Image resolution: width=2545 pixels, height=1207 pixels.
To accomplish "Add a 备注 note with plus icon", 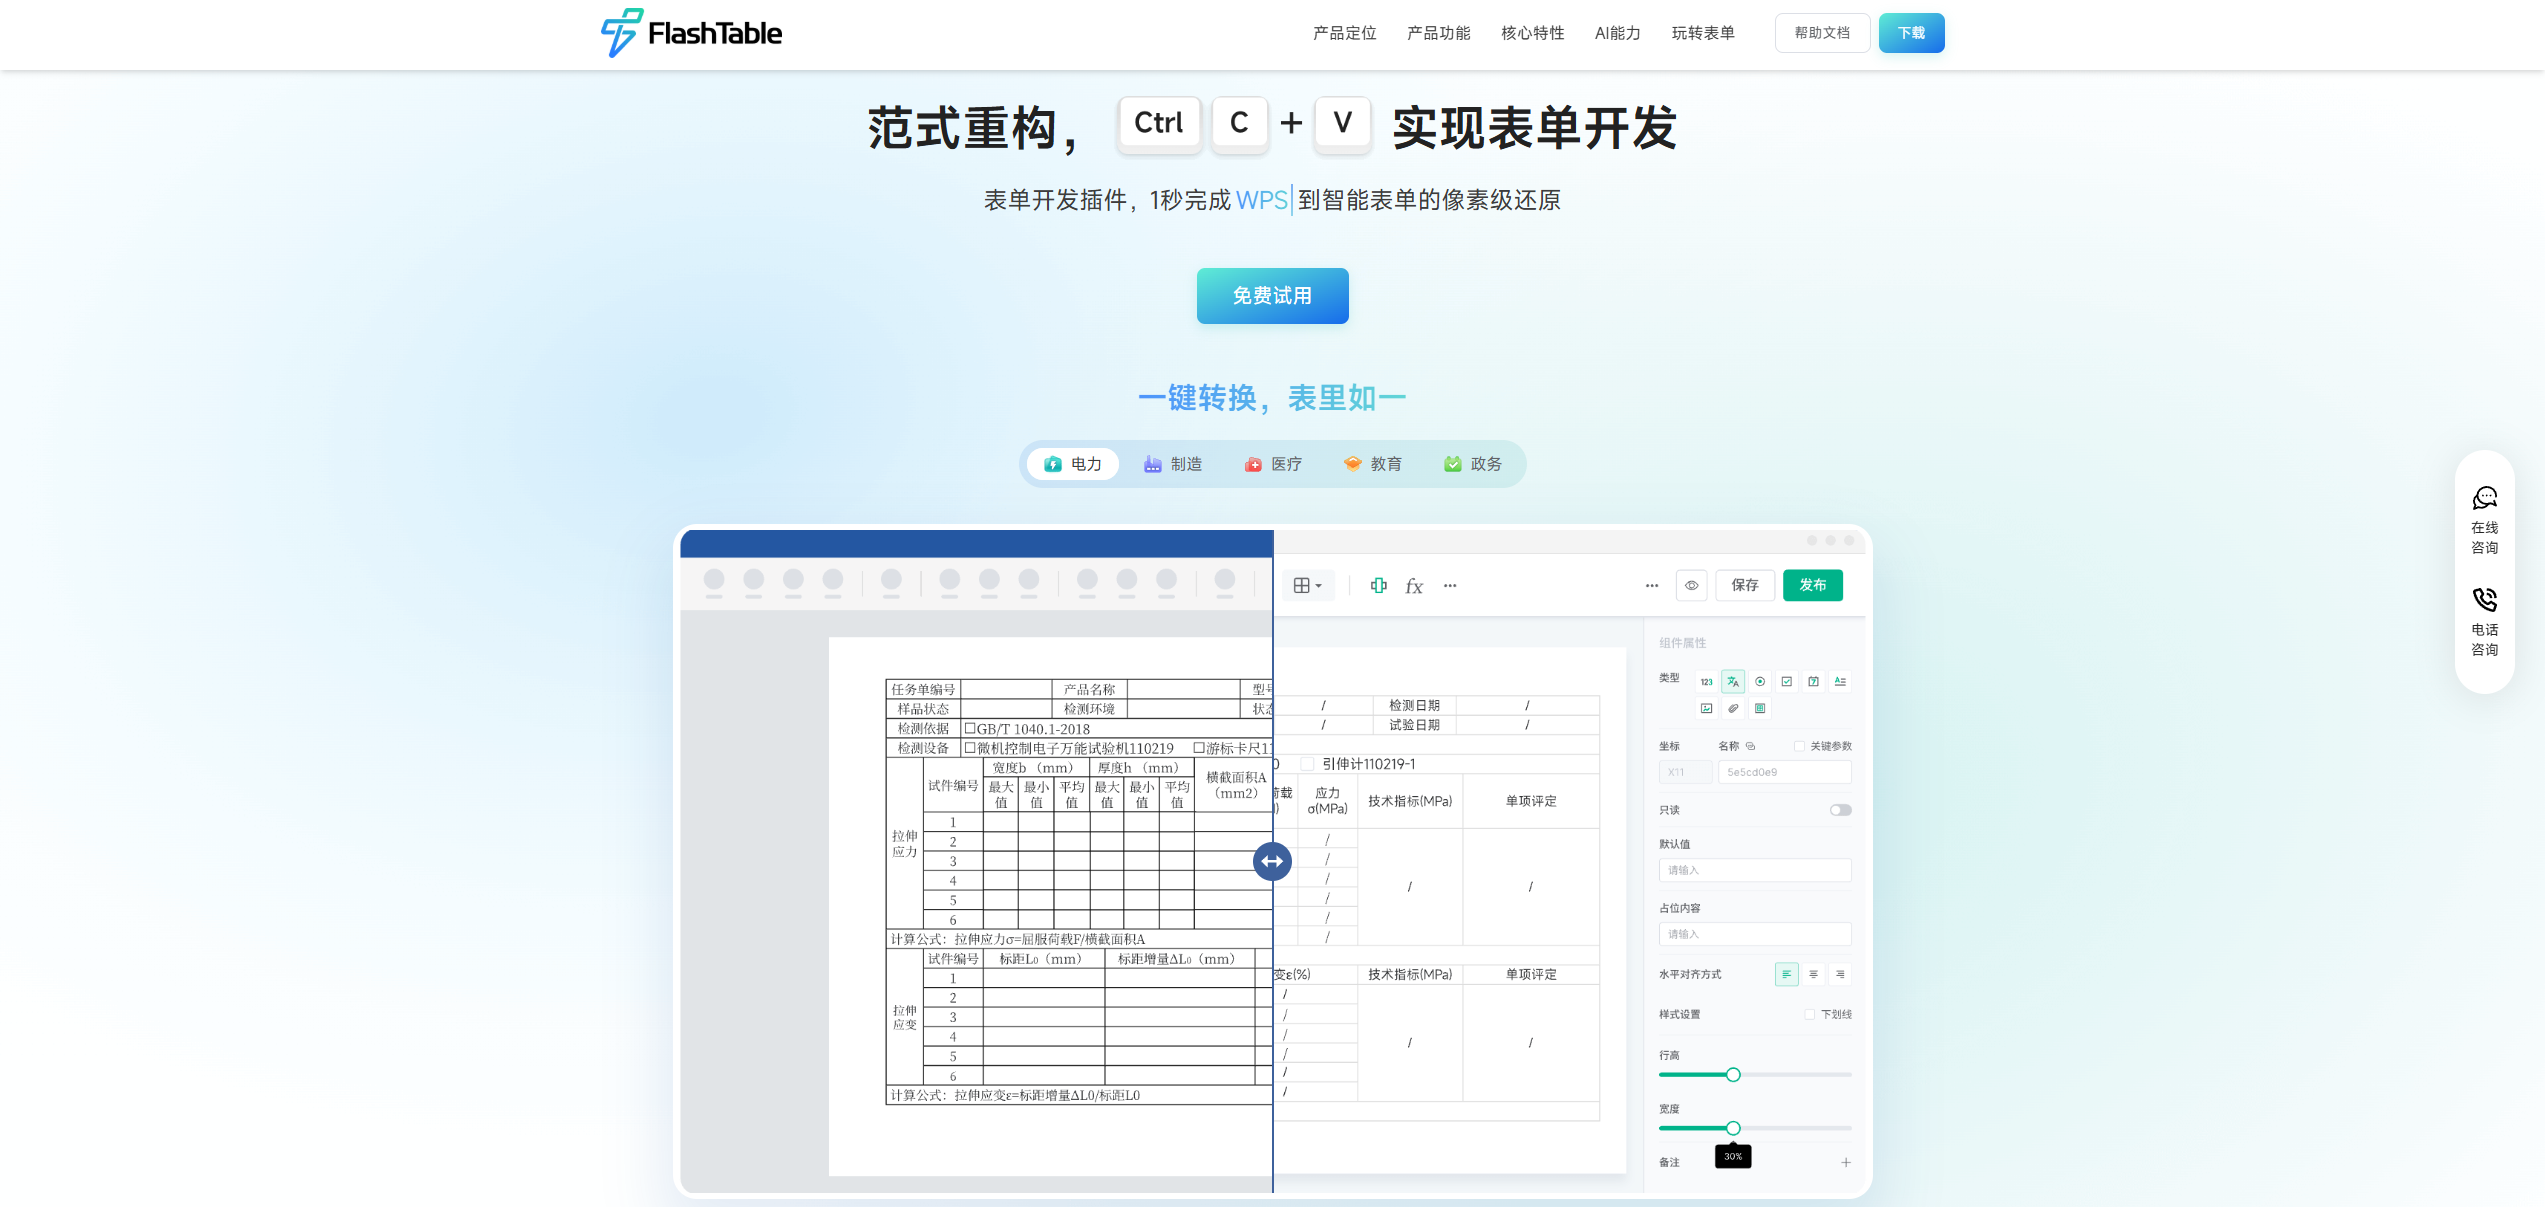I will click(x=1846, y=1162).
